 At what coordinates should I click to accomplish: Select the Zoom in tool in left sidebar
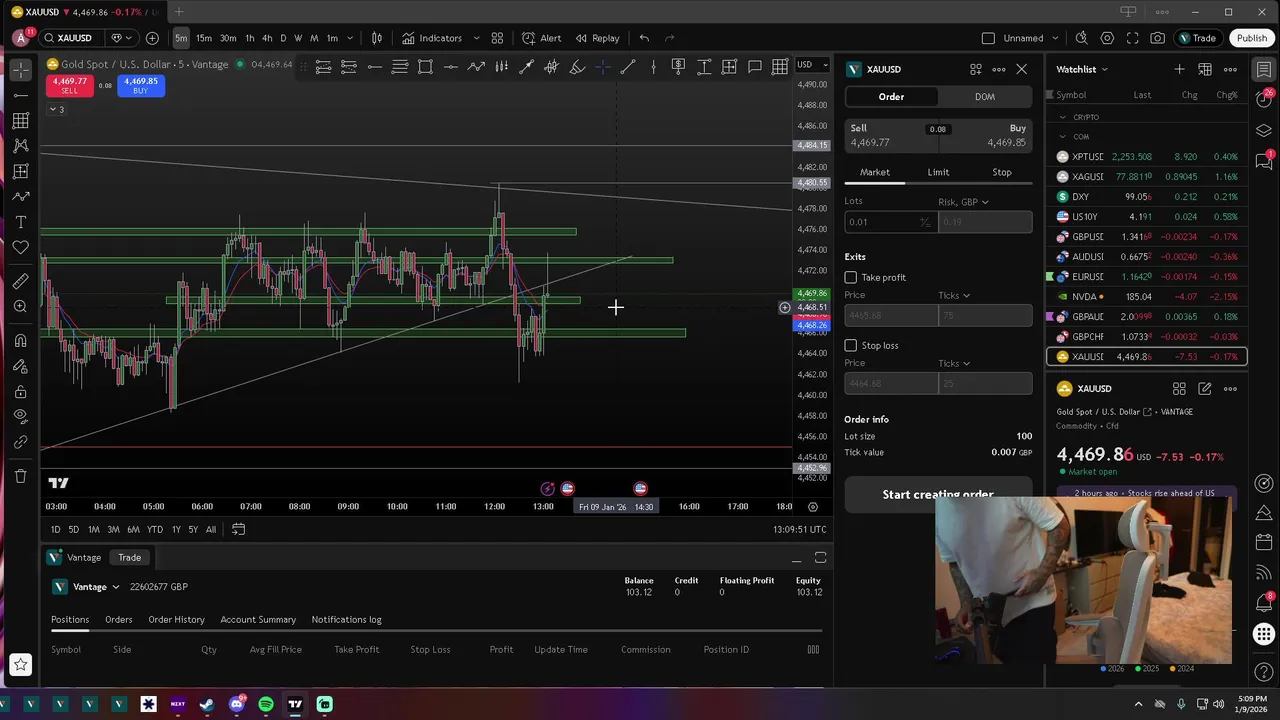pos(20,307)
